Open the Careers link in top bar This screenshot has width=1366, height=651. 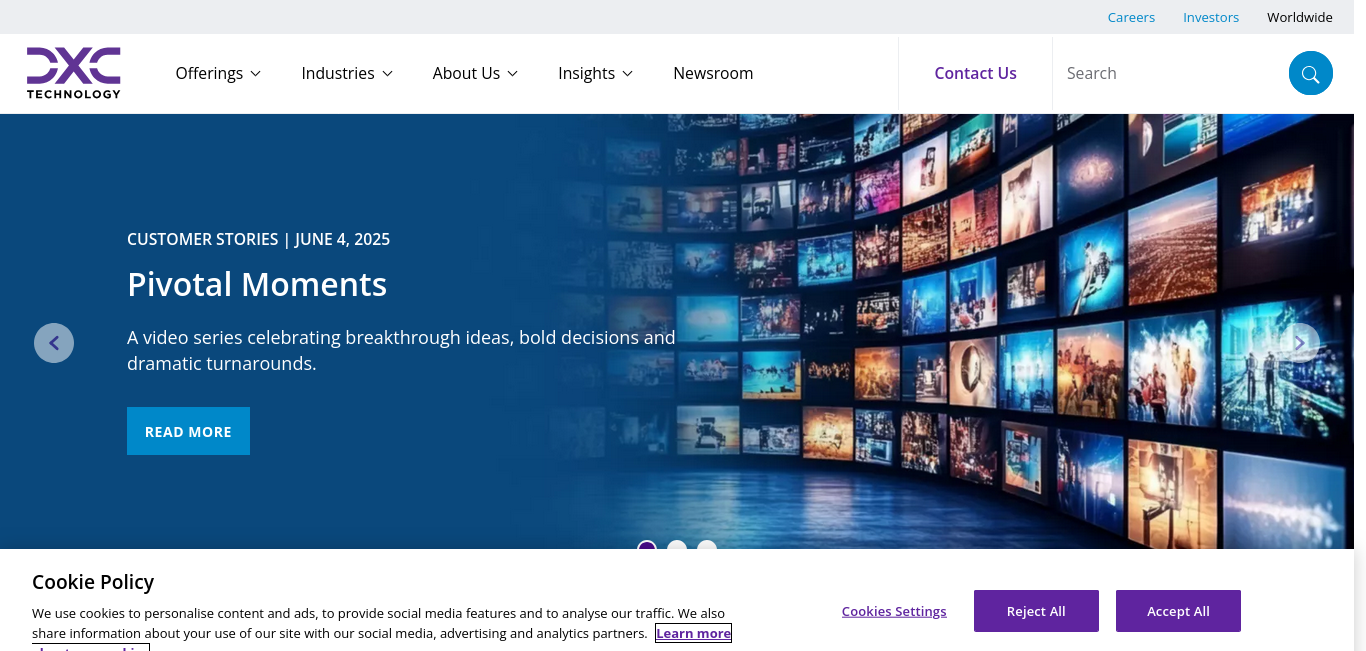click(x=1131, y=17)
